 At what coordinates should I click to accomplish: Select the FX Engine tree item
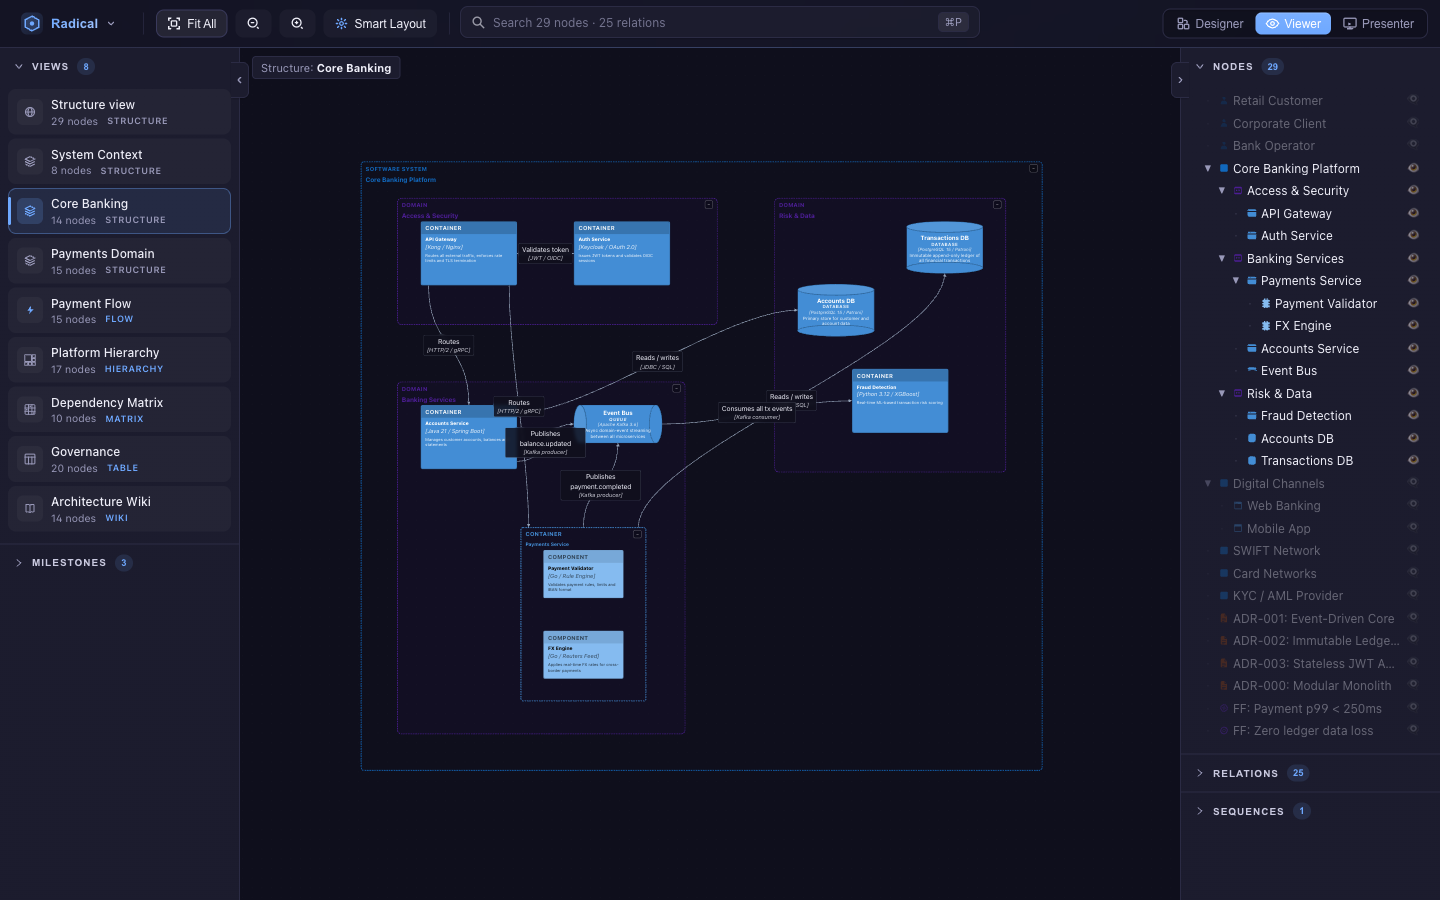pyautogui.click(x=1302, y=326)
